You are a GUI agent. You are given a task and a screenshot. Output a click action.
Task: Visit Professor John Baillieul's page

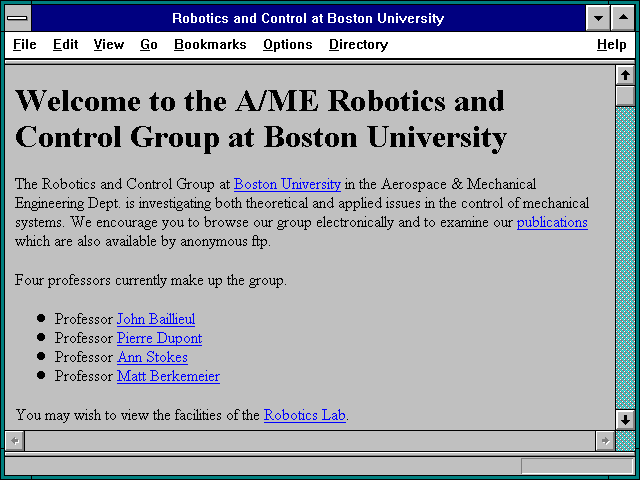tap(156, 319)
